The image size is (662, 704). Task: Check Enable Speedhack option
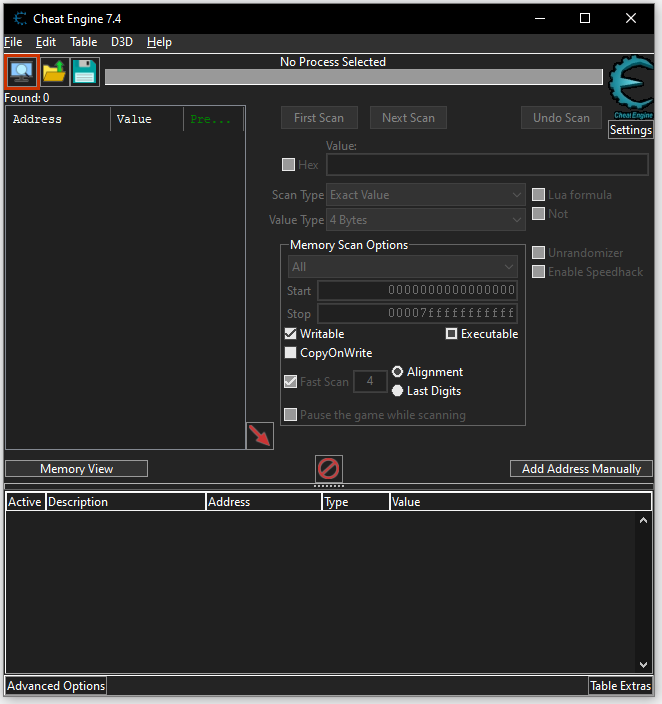pyautogui.click(x=538, y=271)
